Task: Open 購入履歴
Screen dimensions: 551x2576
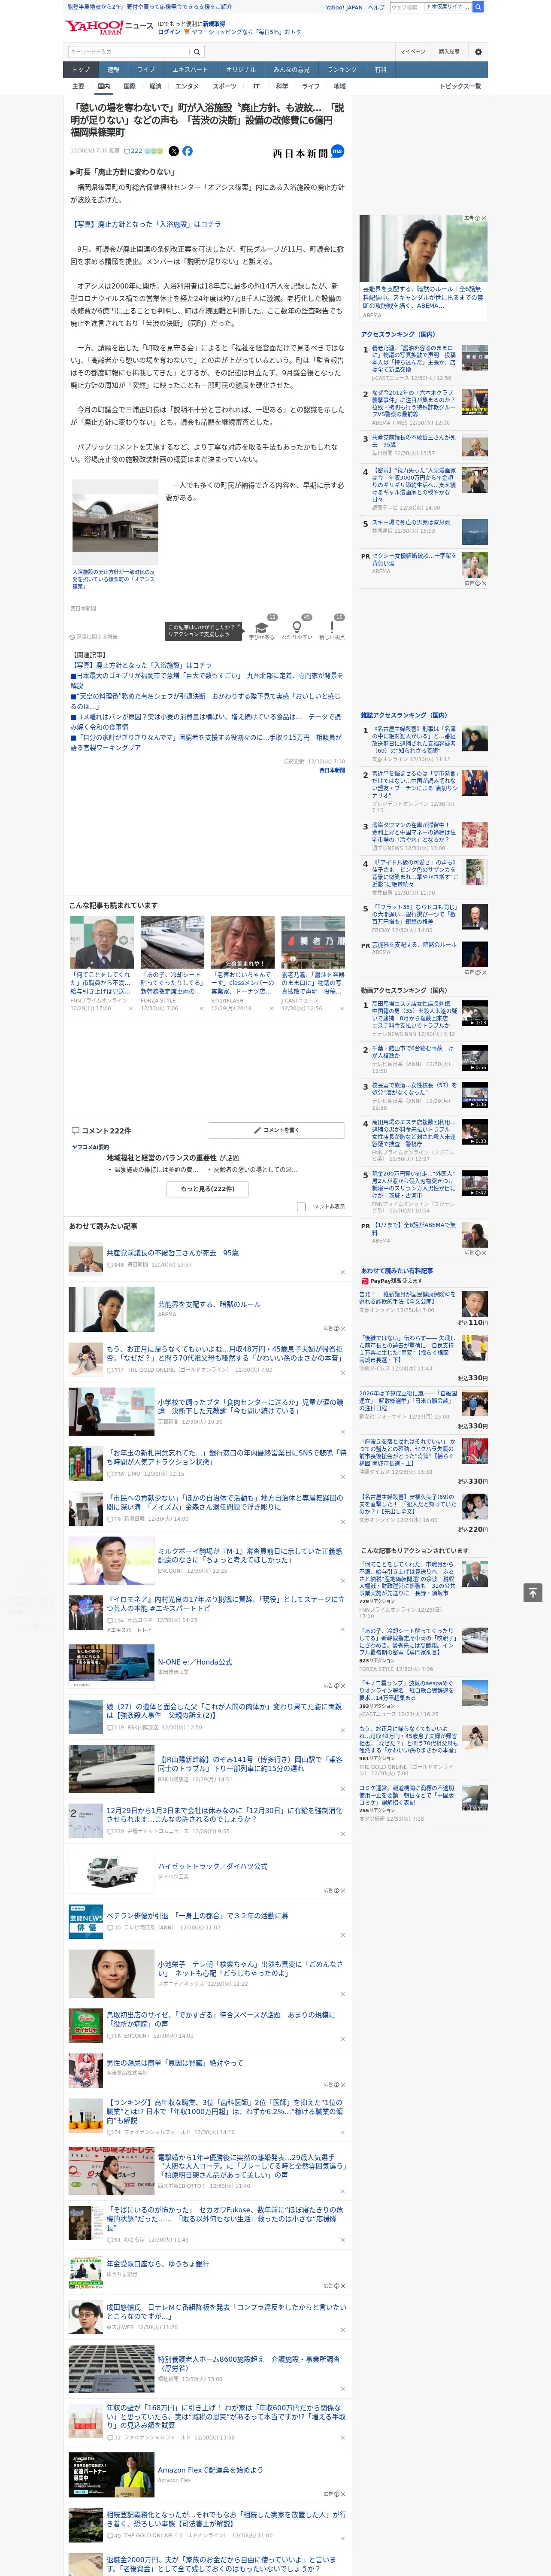Action: [449, 52]
